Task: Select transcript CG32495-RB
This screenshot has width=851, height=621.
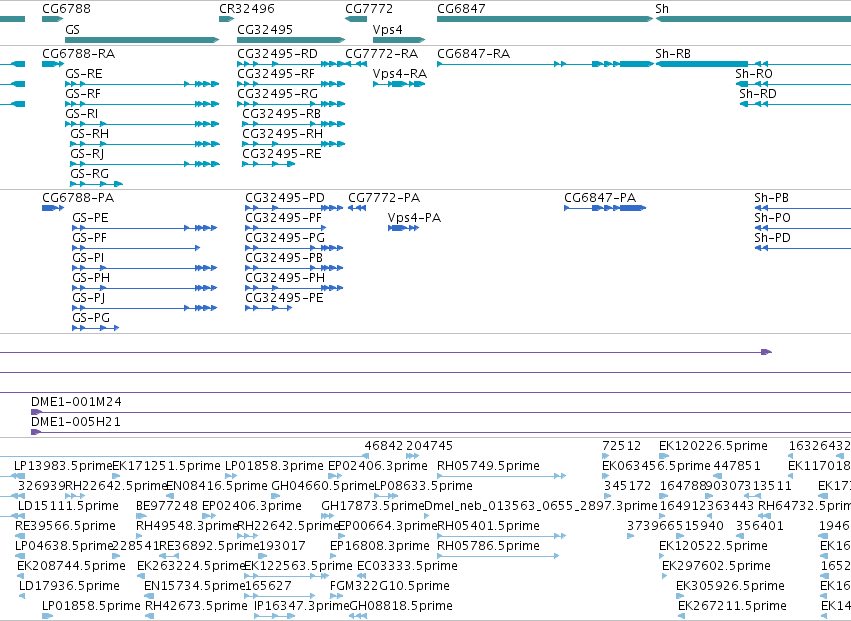Action: tap(282, 114)
